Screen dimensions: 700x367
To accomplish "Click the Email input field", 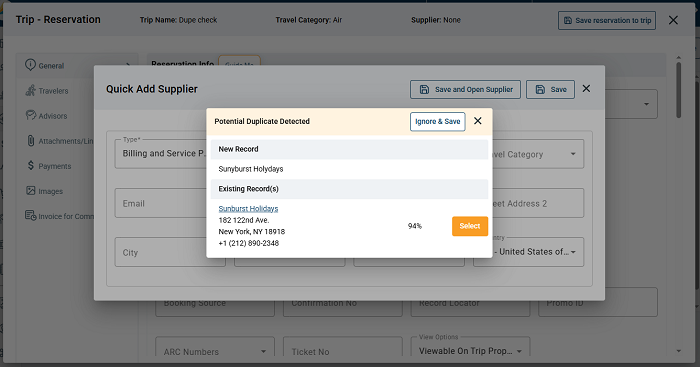I will 161,203.
